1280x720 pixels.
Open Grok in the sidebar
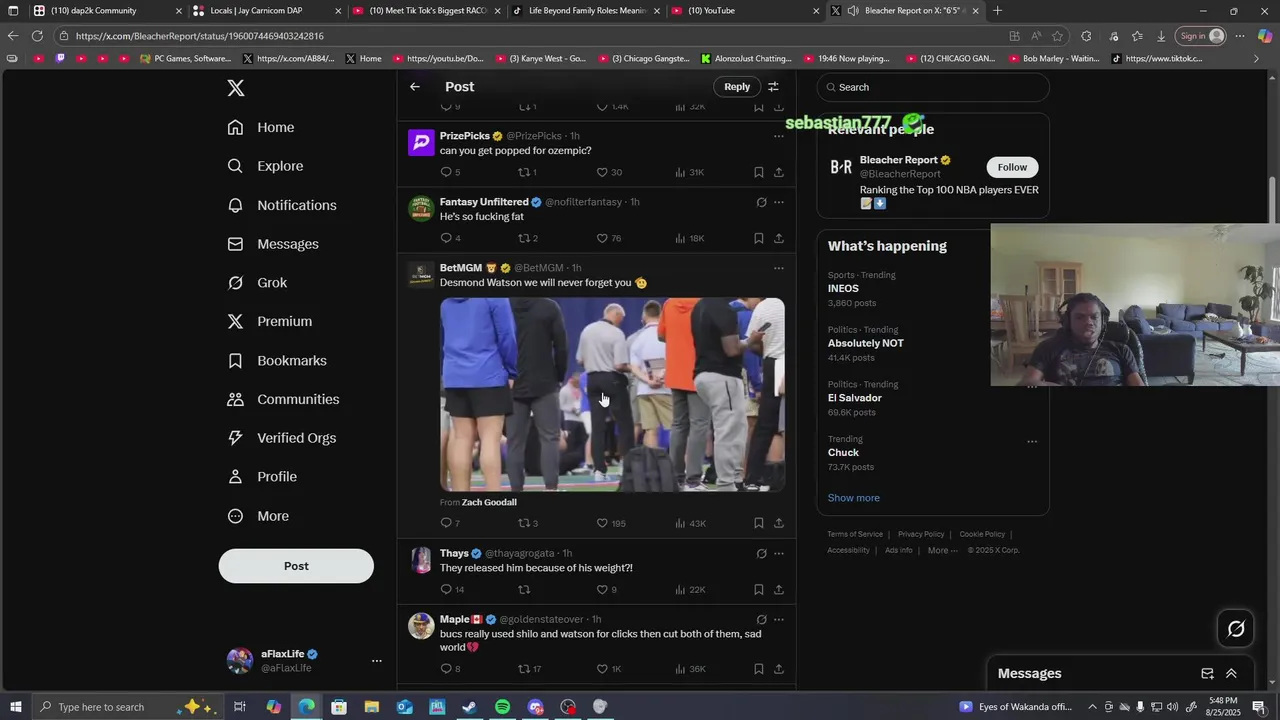pyautogui.click(x=257, y=283)
